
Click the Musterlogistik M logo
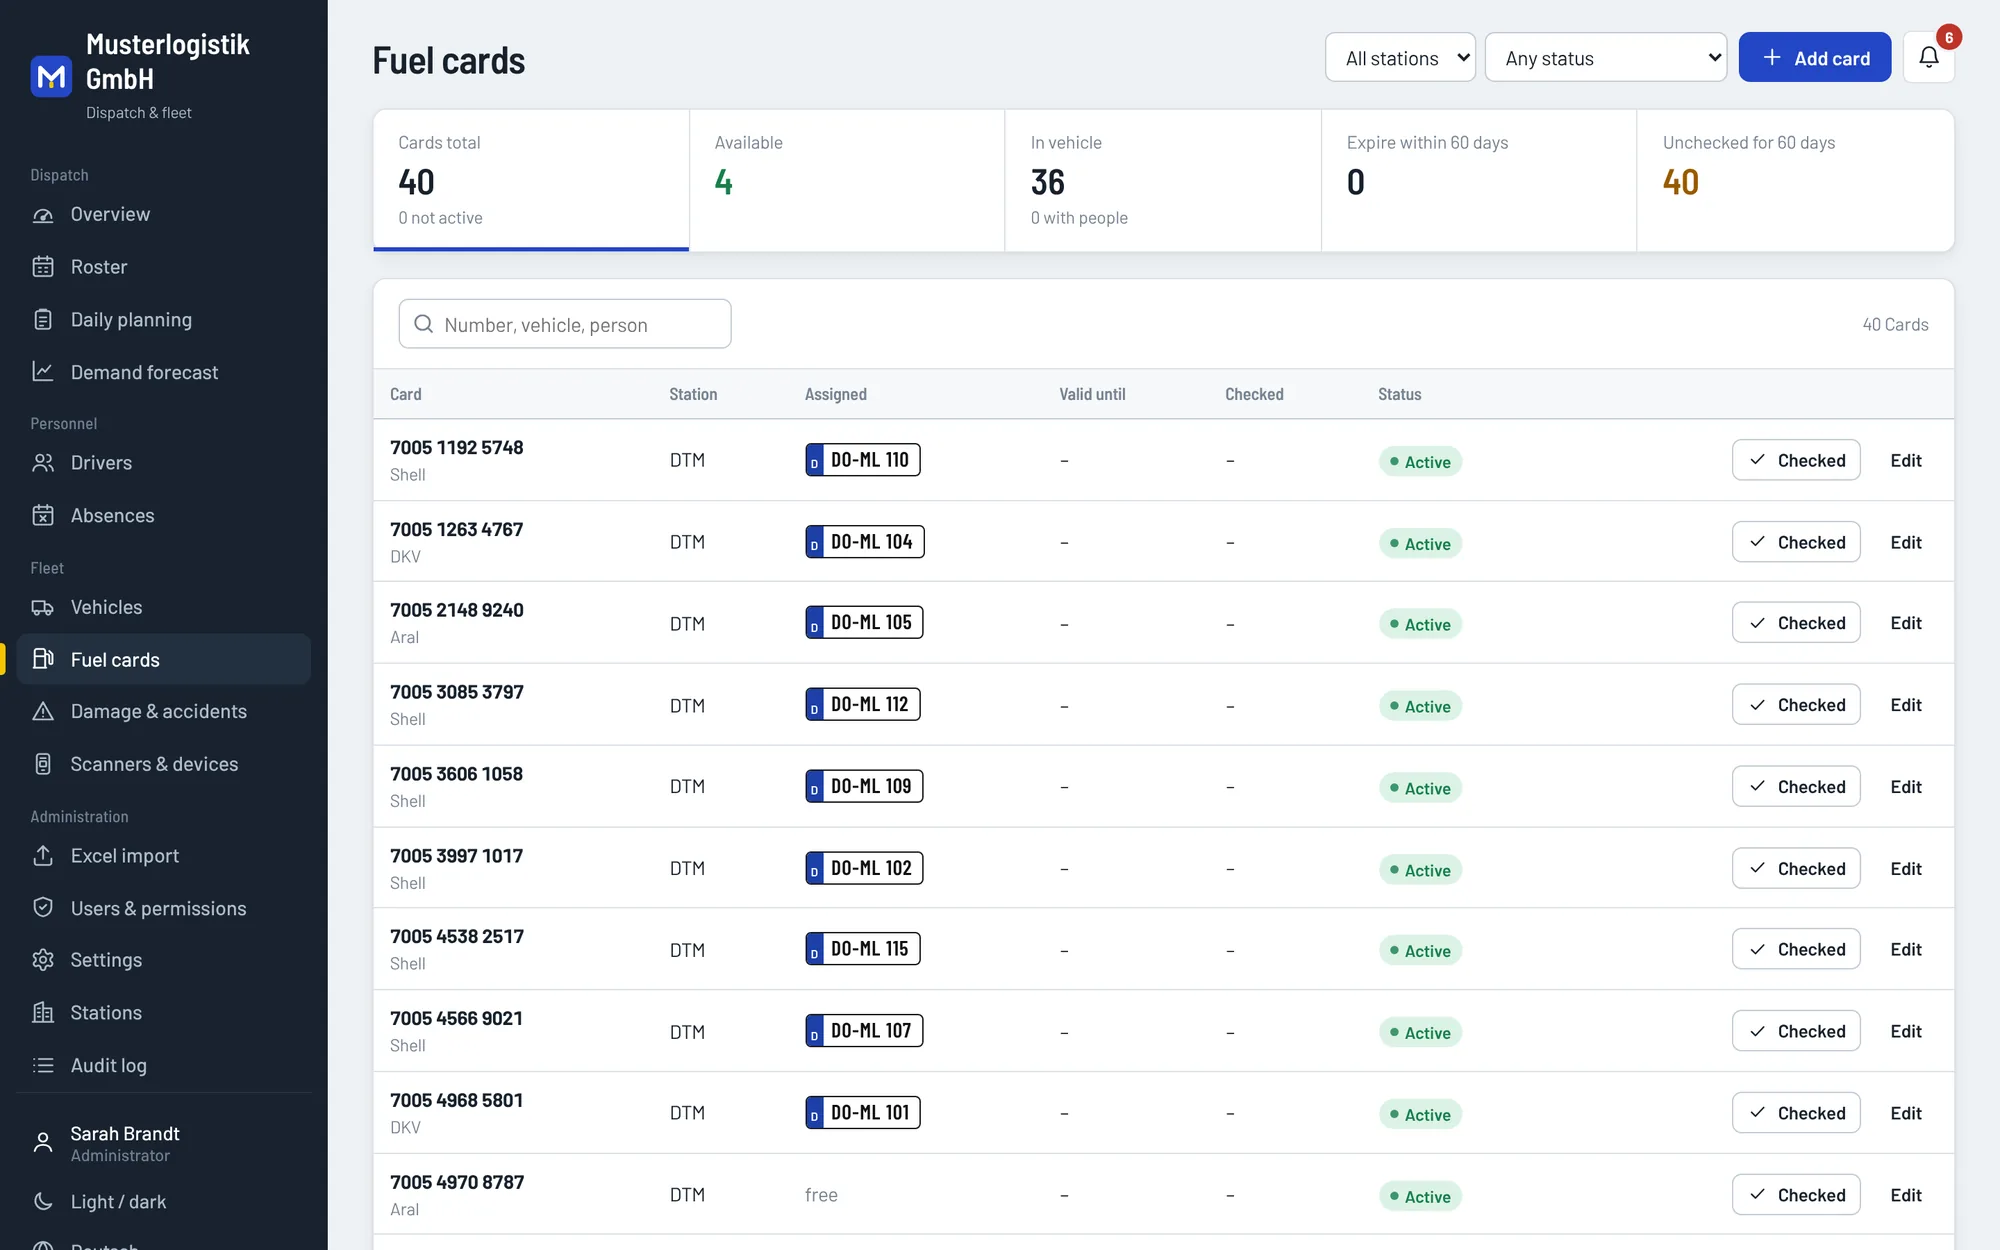(x=51, y=76)
